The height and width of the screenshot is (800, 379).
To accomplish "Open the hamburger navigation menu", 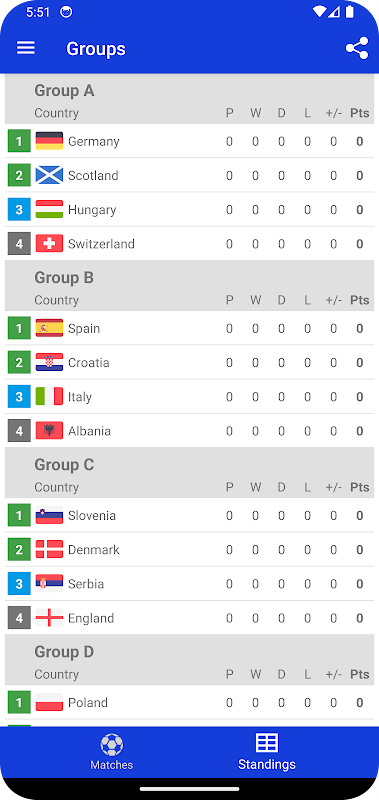I will tap(26, 48).
